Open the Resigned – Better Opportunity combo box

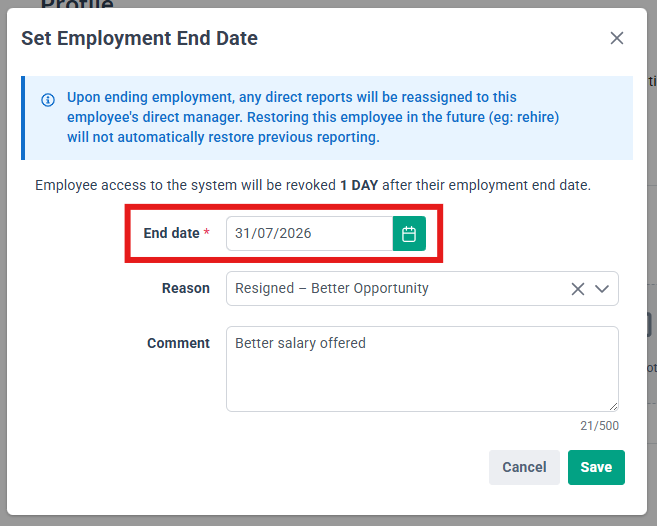422,288
